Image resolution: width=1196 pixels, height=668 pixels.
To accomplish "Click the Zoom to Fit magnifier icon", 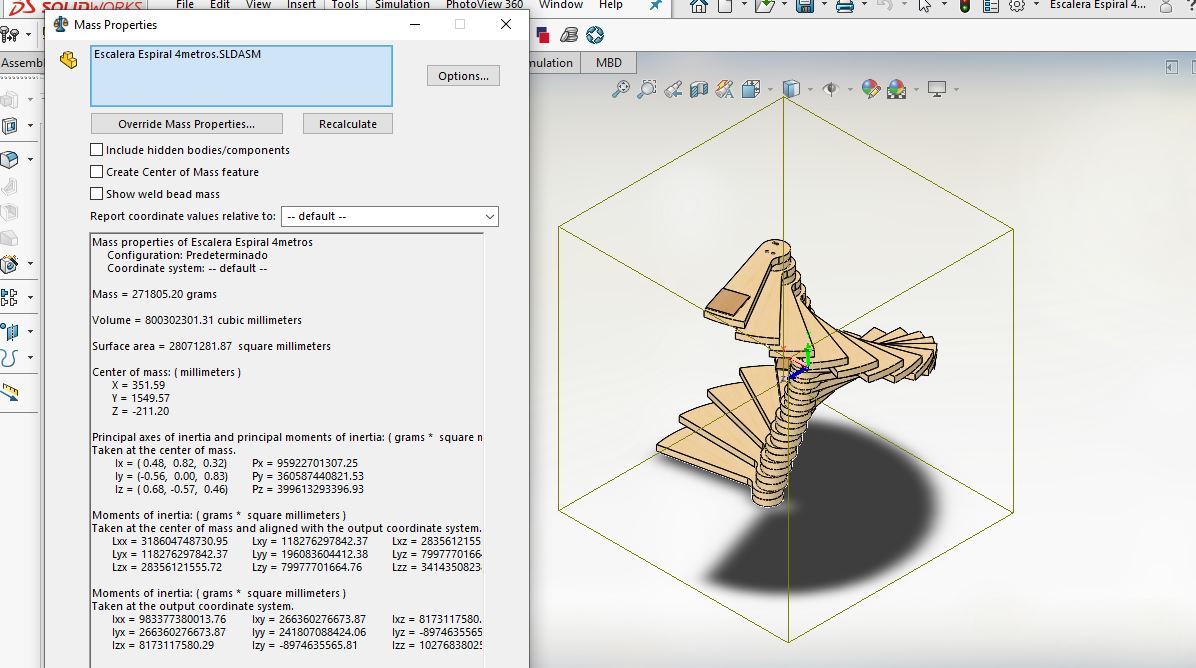I will tap(620, 89).
